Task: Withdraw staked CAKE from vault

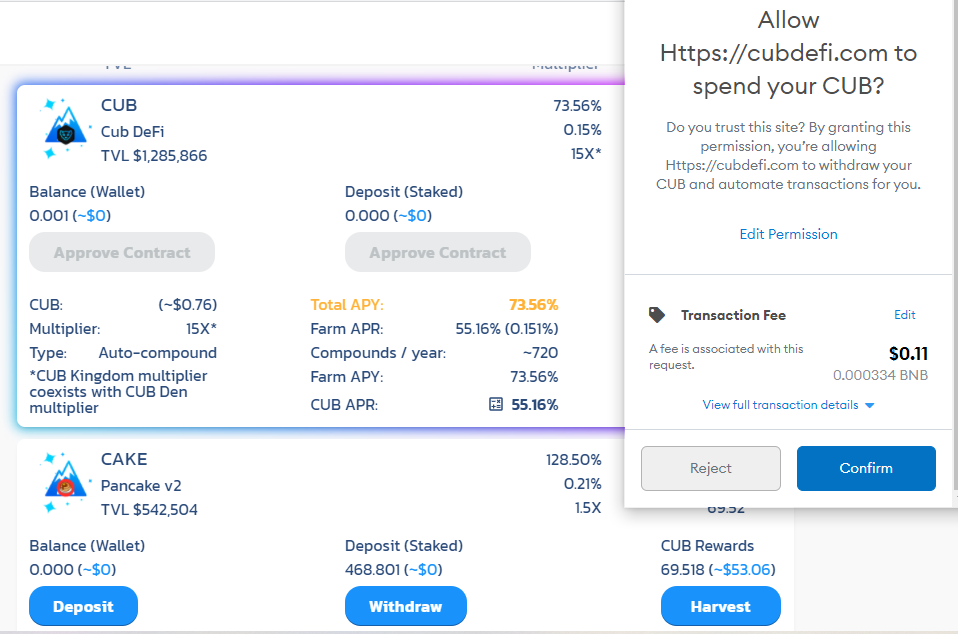Action: [x=406, y=607]
